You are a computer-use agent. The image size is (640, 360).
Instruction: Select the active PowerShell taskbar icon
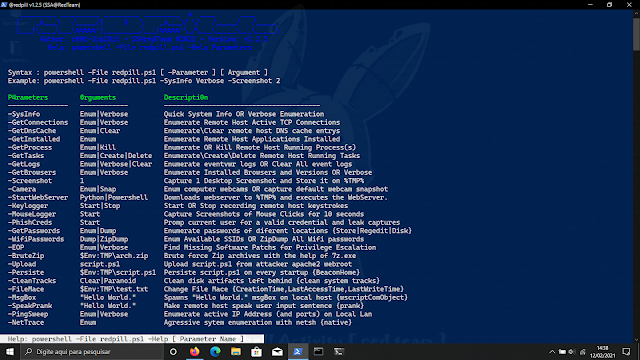coord(298,351)
